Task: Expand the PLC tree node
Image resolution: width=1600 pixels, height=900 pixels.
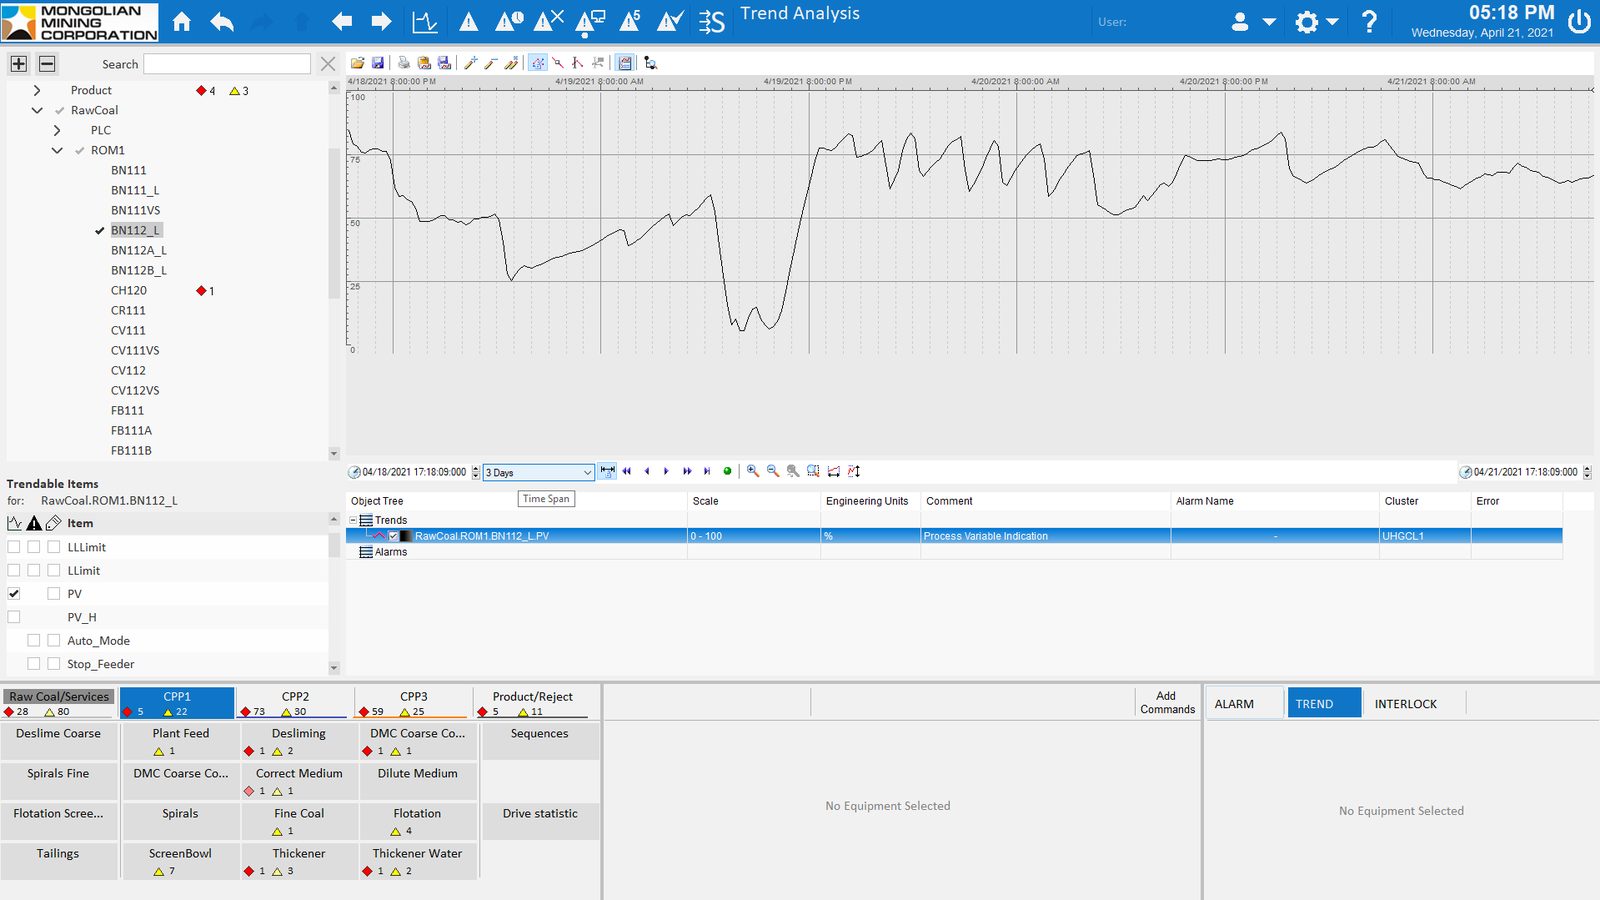Action: [57, 130]
